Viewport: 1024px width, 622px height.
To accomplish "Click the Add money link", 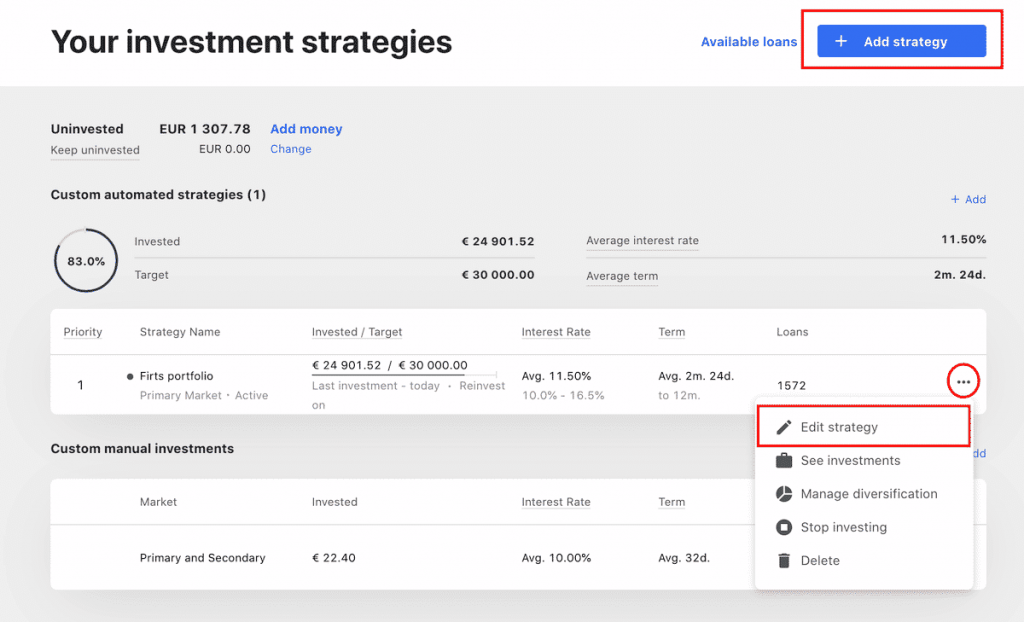I will (x=306, y=129).
